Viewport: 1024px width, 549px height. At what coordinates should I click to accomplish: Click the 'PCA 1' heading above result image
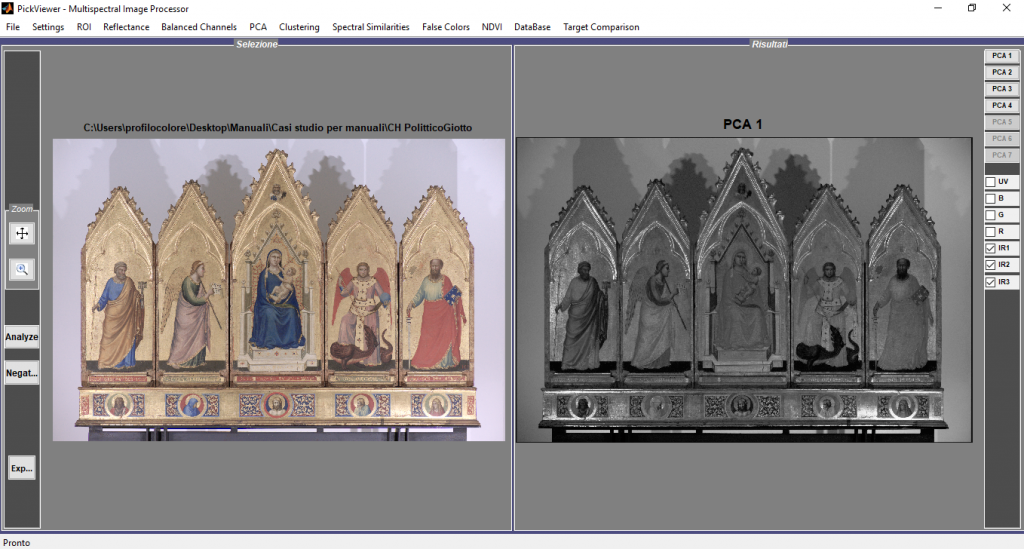(743, 124)
